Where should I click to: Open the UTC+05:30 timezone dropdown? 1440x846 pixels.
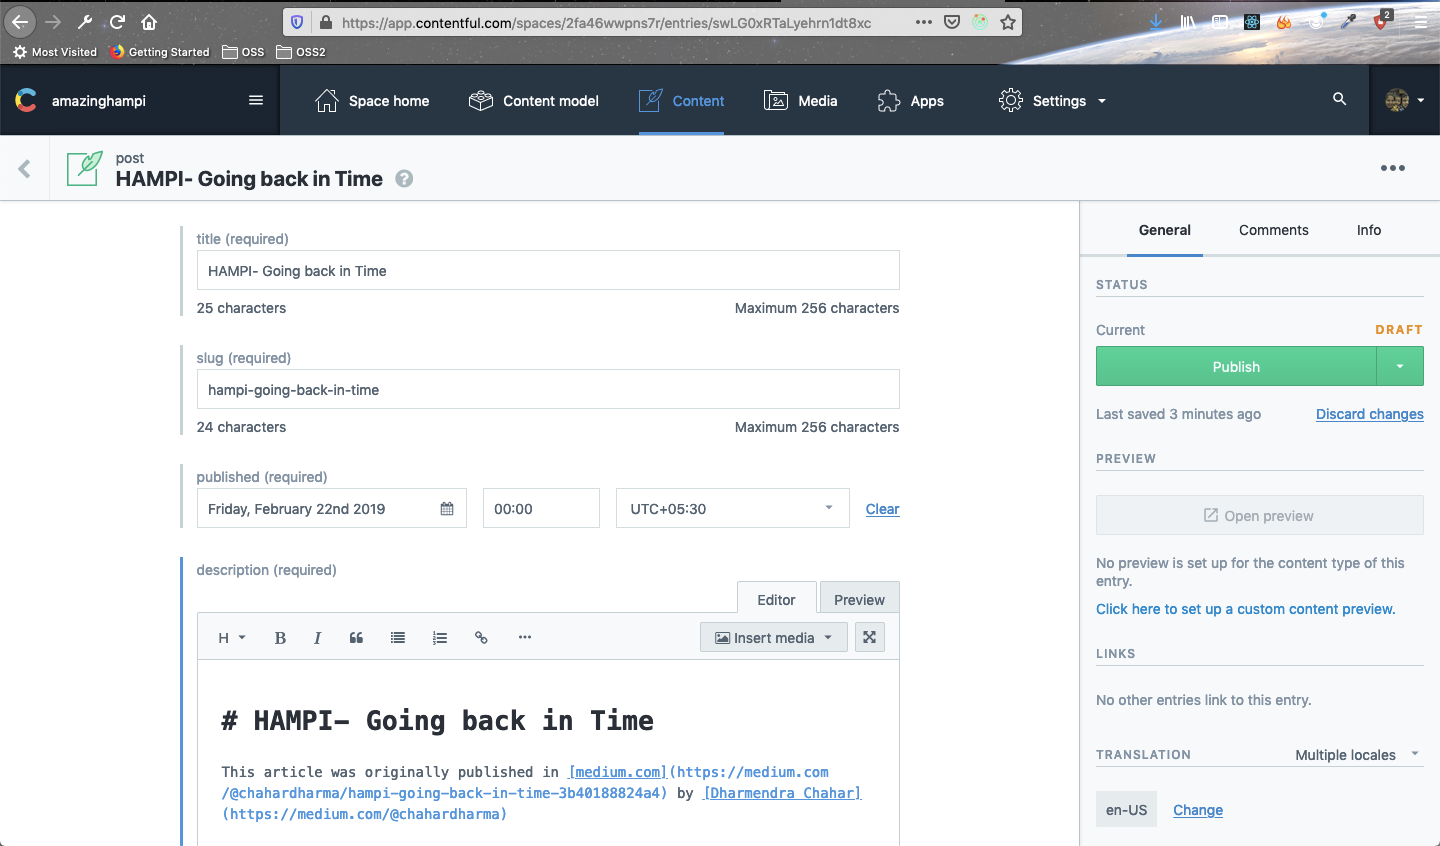(733, 508)
